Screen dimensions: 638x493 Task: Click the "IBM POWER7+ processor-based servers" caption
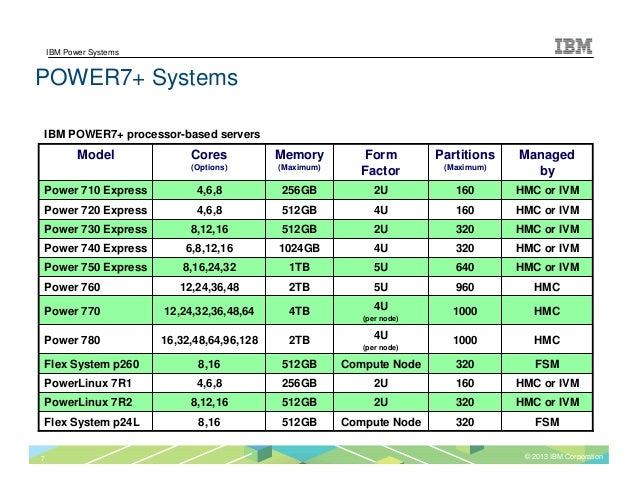pos(152,134)
